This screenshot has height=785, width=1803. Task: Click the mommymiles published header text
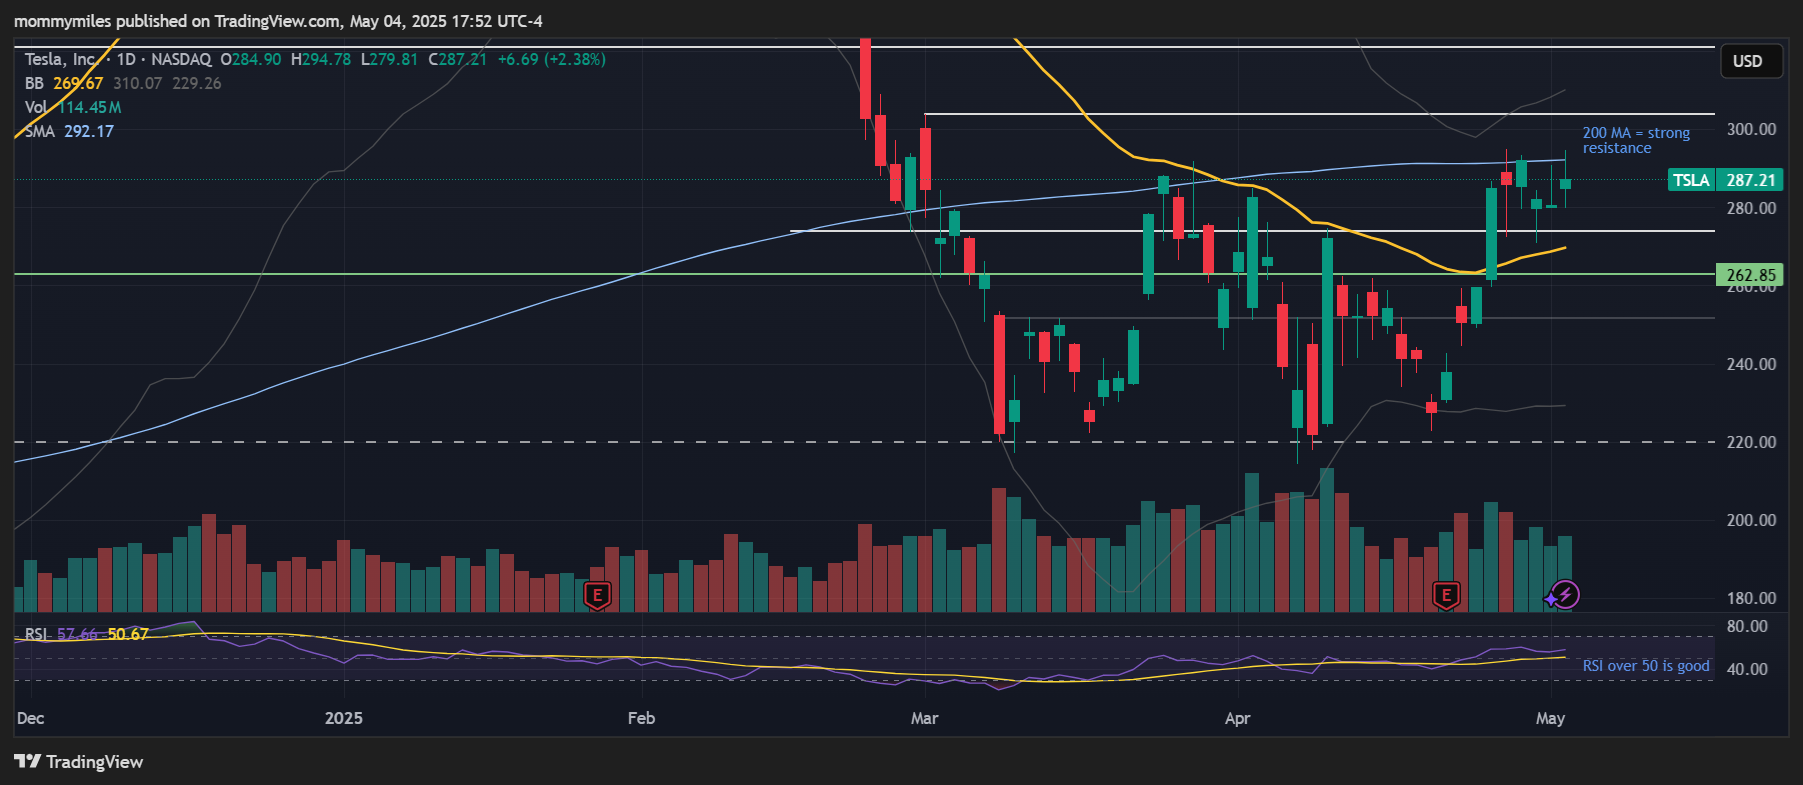coord(279,21)
